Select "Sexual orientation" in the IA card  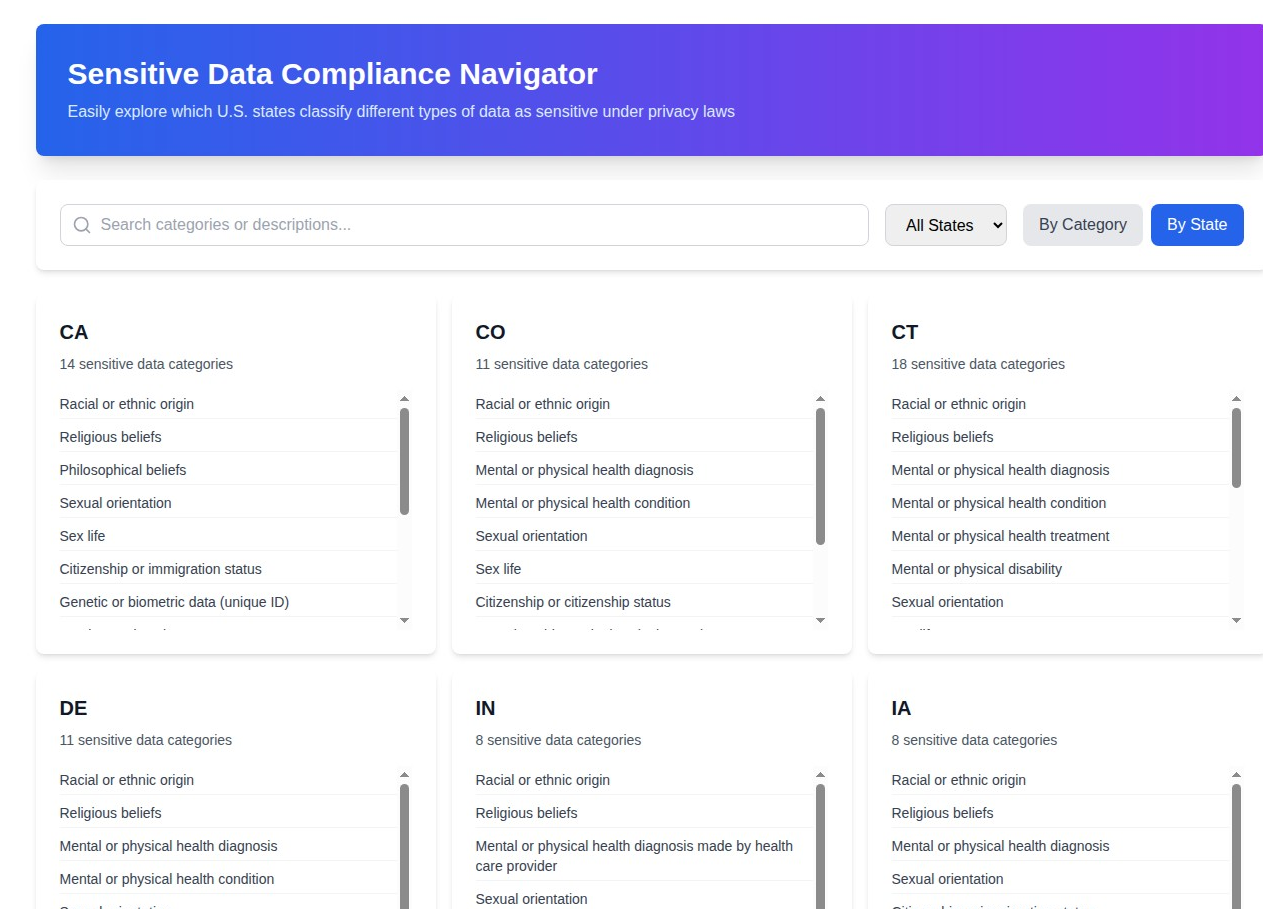[947, 878]
